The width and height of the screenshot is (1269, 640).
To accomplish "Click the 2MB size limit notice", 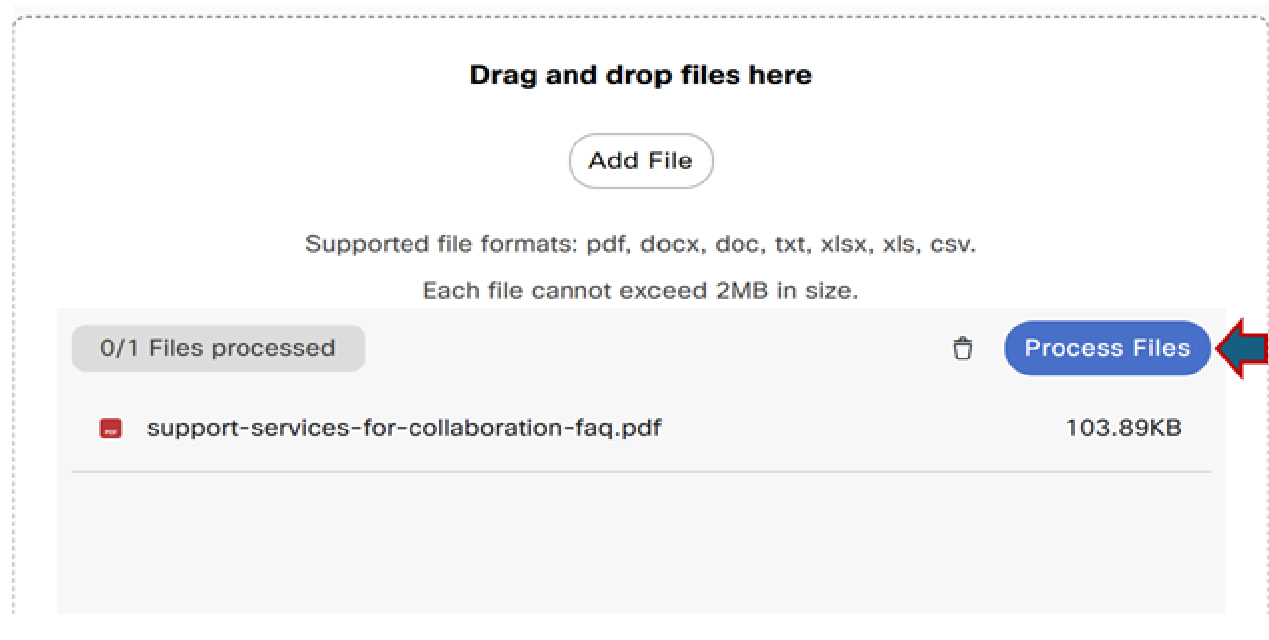I will coord(641,291).
